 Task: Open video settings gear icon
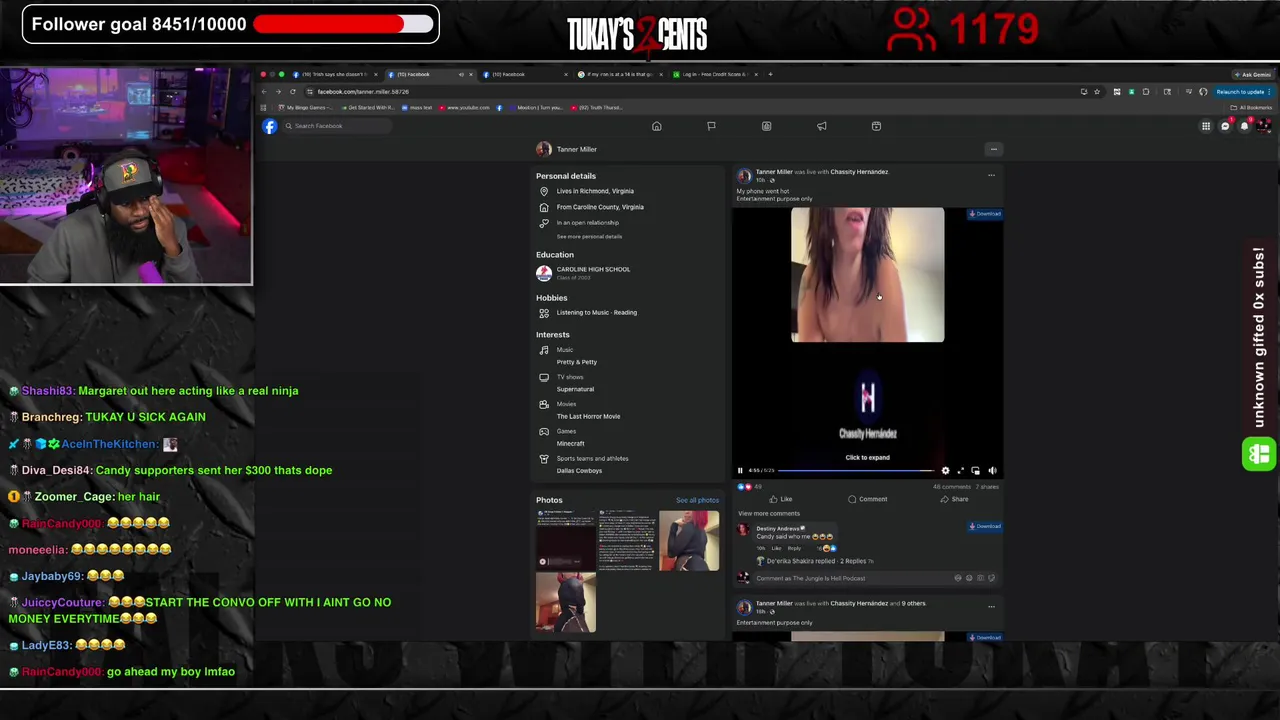945,470
